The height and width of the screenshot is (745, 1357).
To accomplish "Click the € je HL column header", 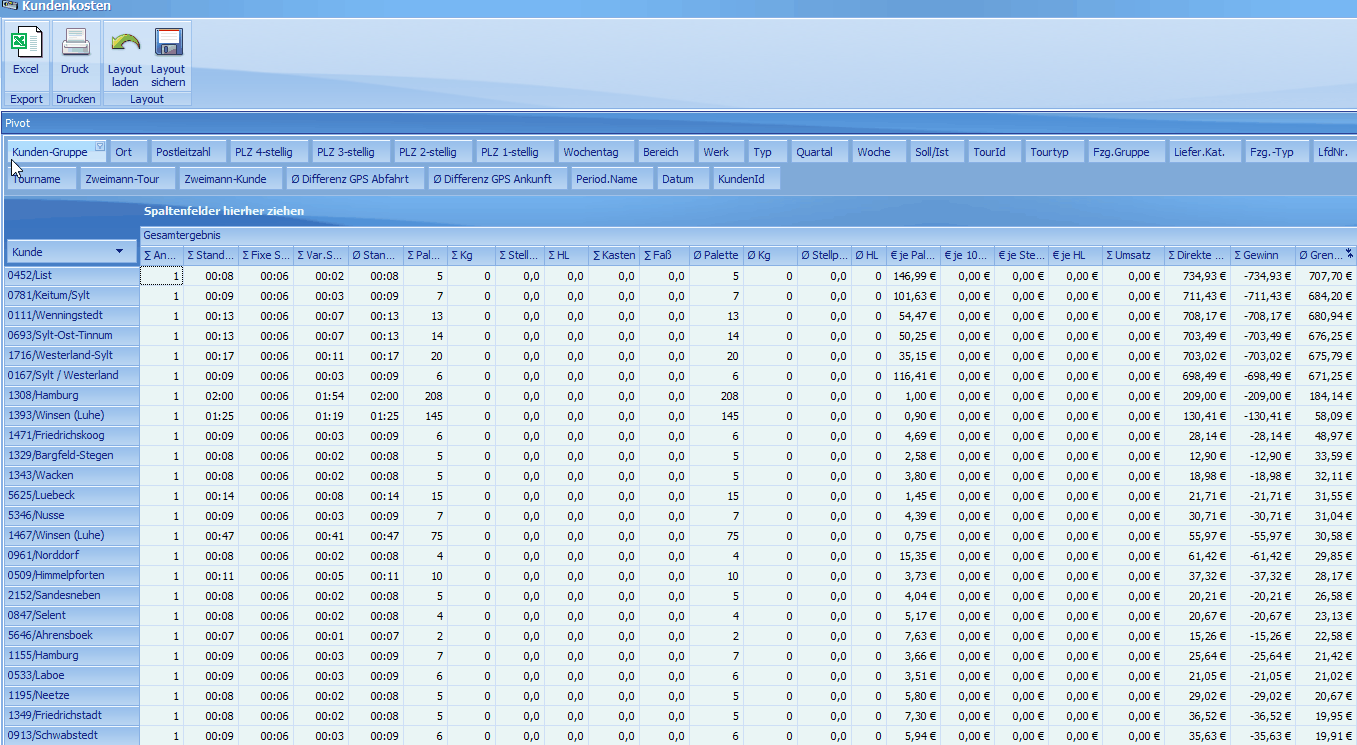I will click(1076, 255).
